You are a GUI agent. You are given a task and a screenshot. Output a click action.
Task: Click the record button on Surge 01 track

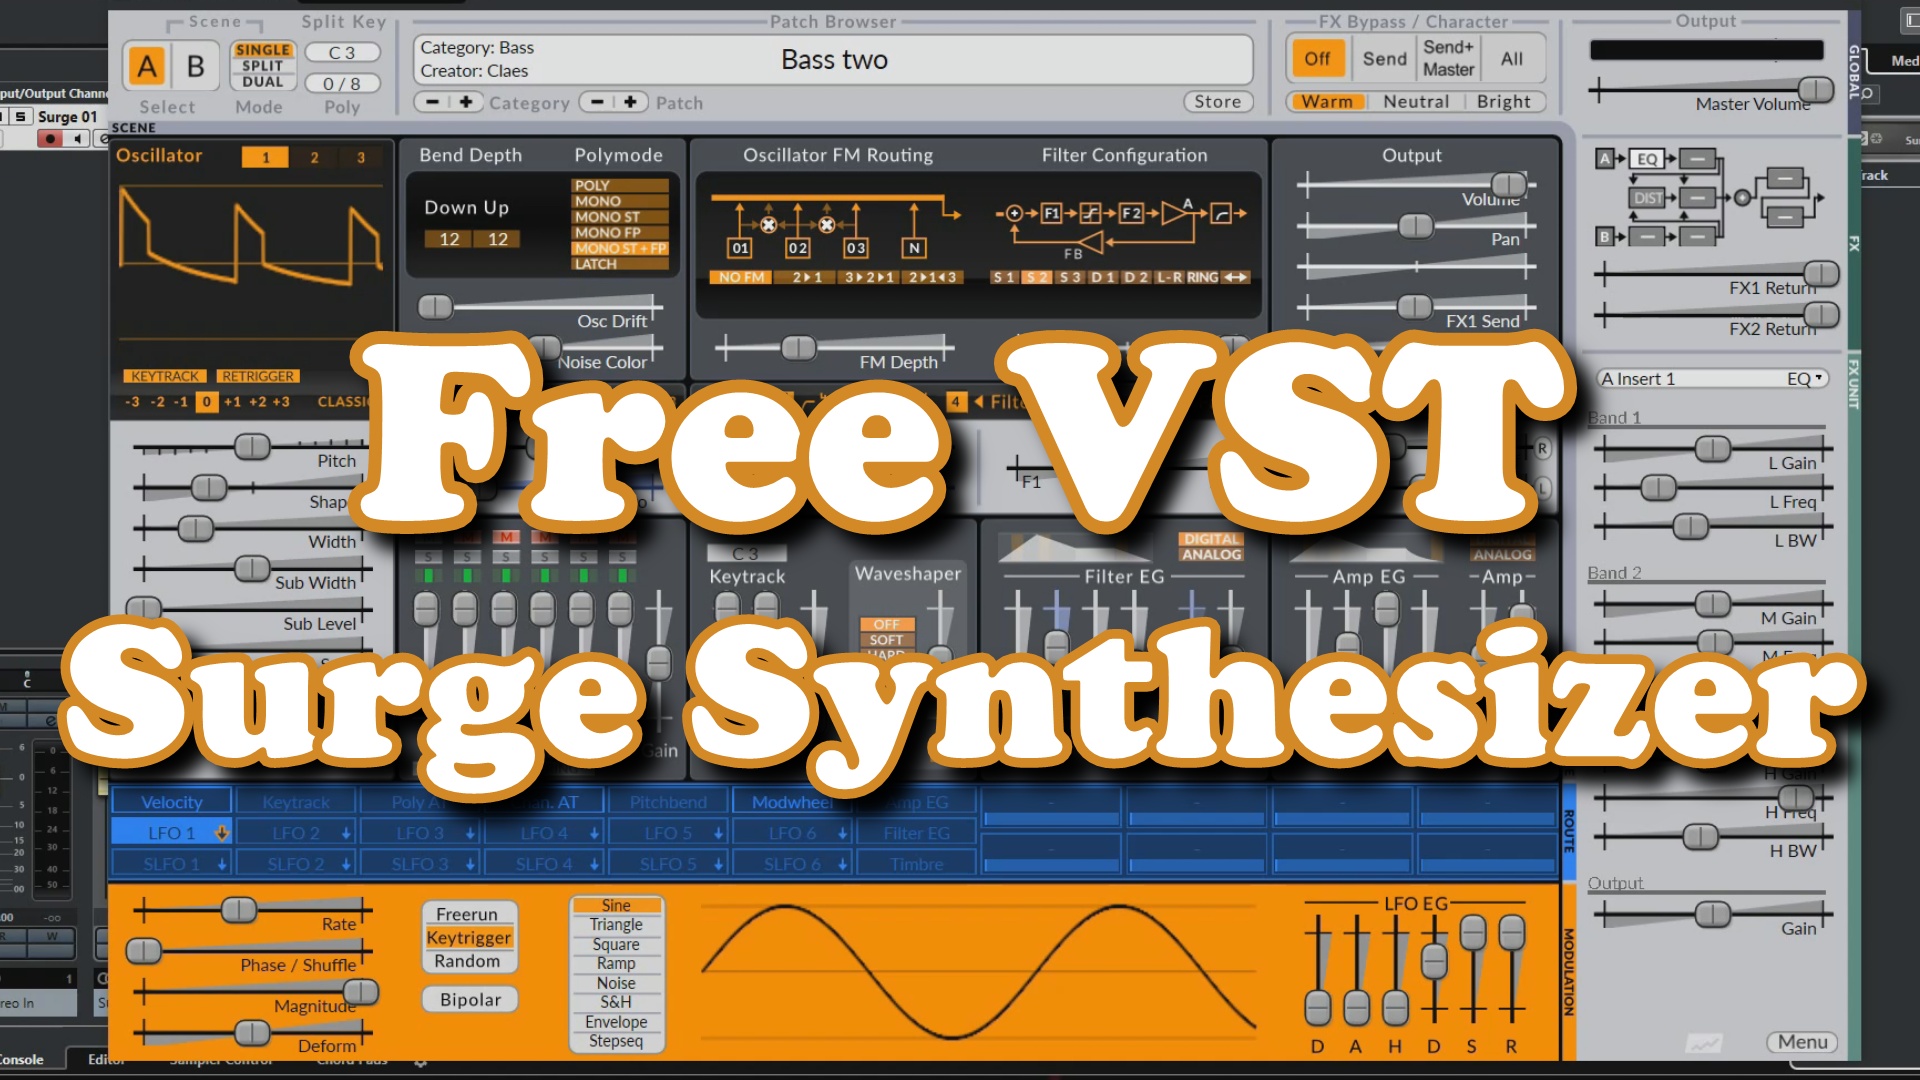(x=50, y=139)
